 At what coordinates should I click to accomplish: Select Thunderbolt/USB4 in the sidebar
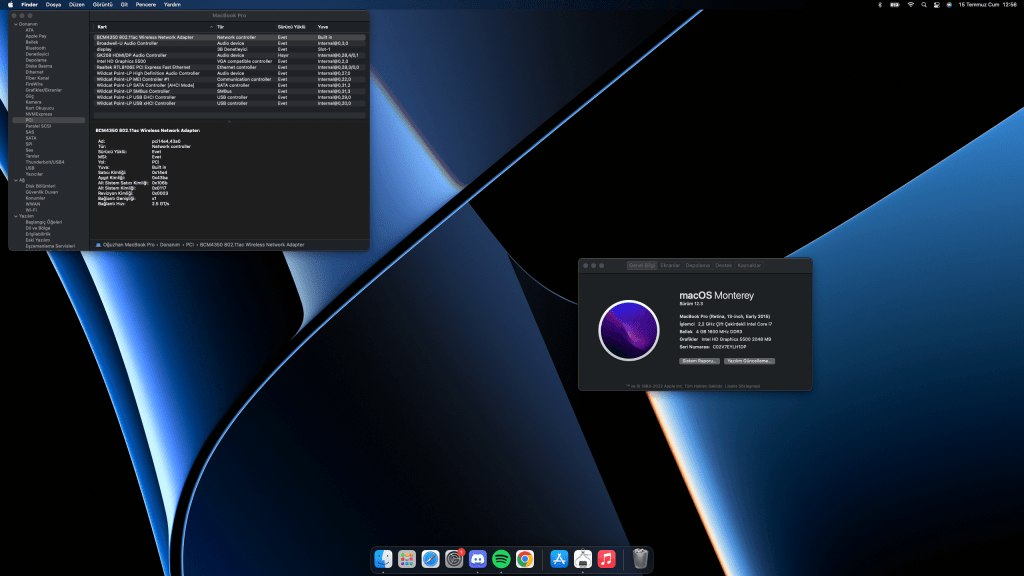(45, 162)
